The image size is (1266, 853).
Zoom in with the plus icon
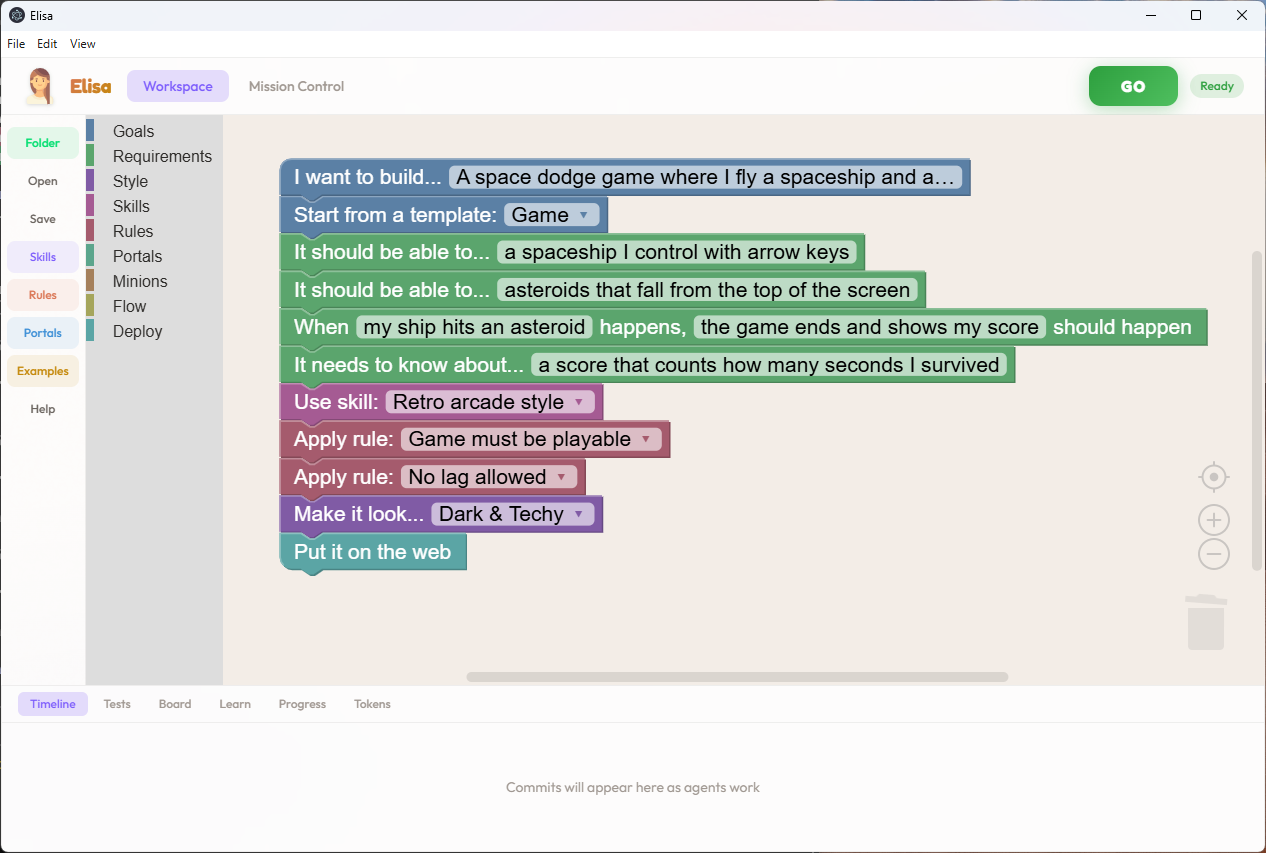(1213, 519)
